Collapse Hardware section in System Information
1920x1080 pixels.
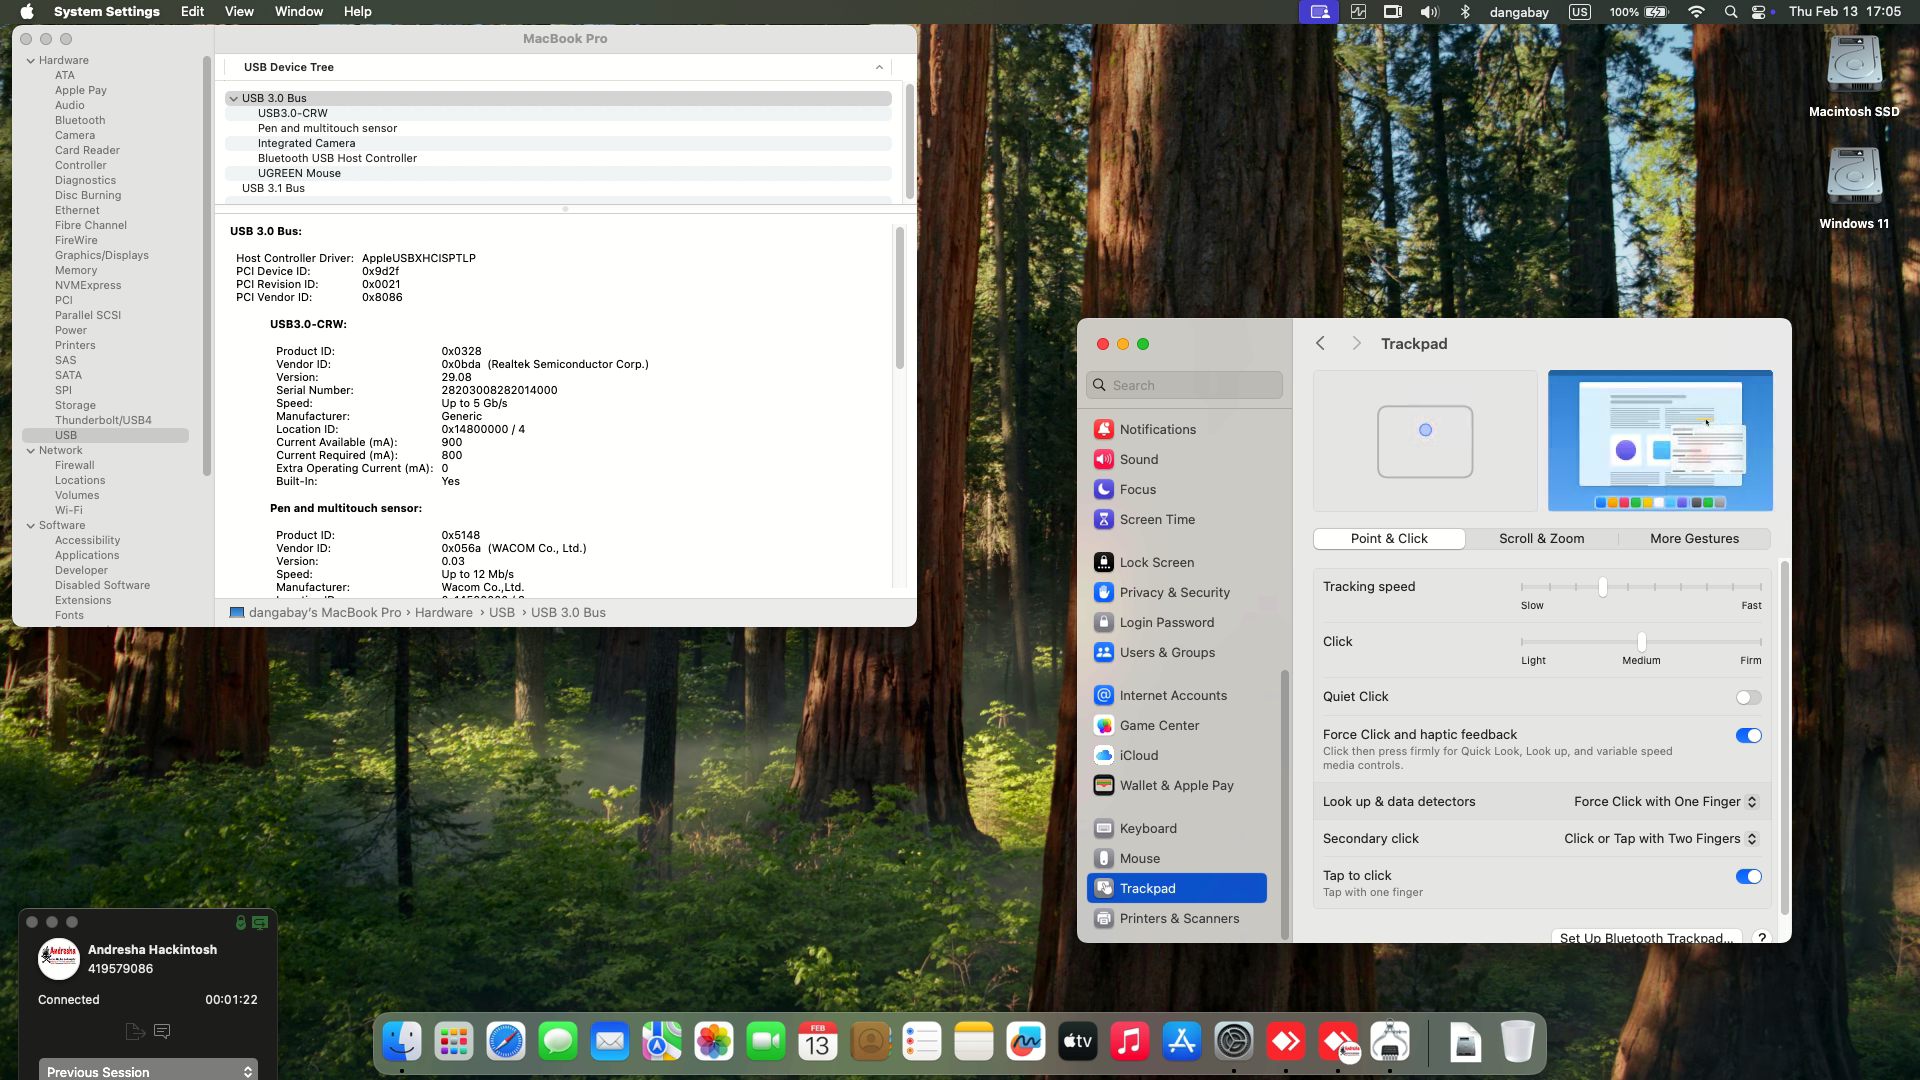tap(30, 60)
